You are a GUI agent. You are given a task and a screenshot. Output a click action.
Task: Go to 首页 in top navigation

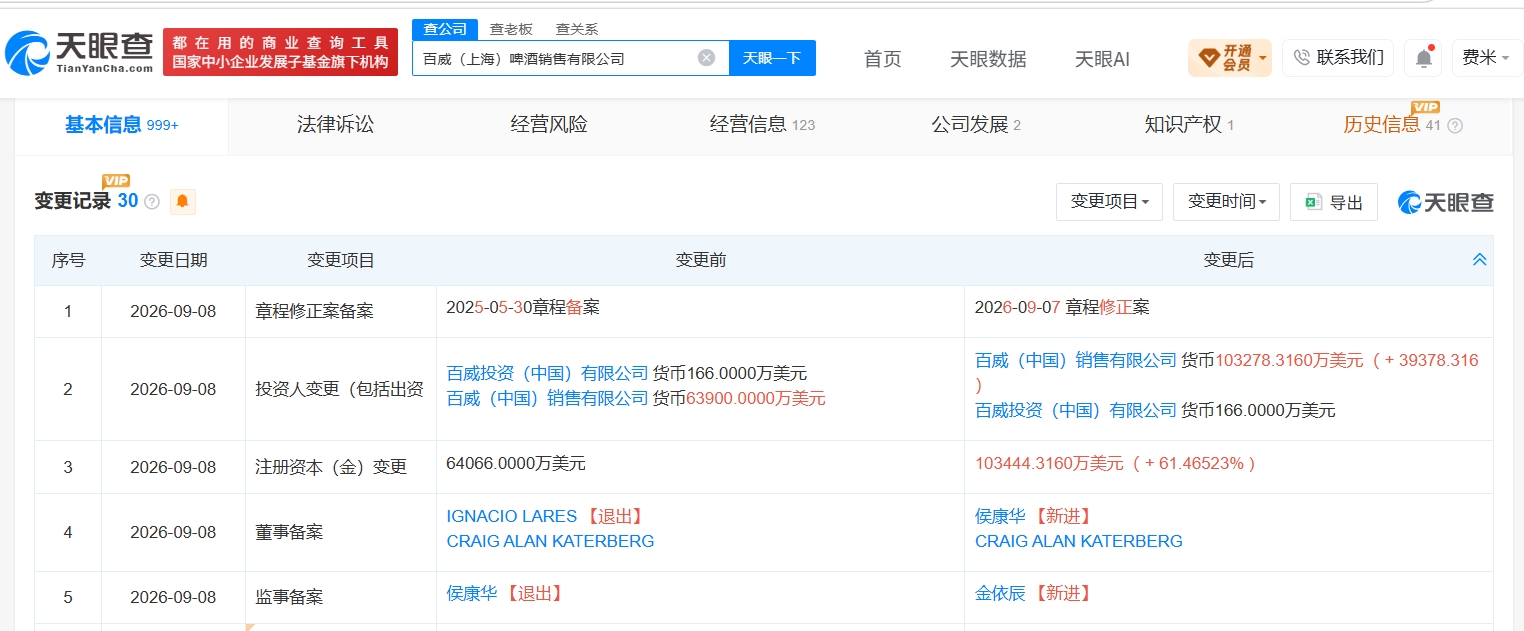[883, 59]
